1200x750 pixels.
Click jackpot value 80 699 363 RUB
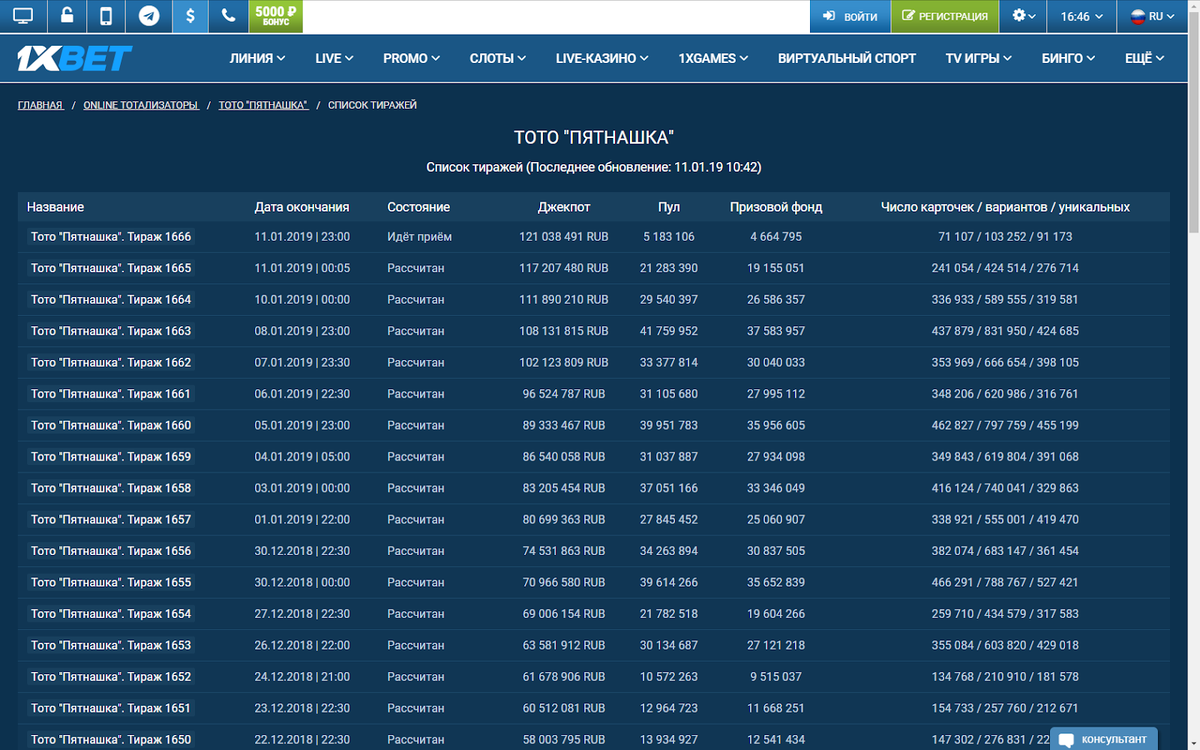pos(564,520)
